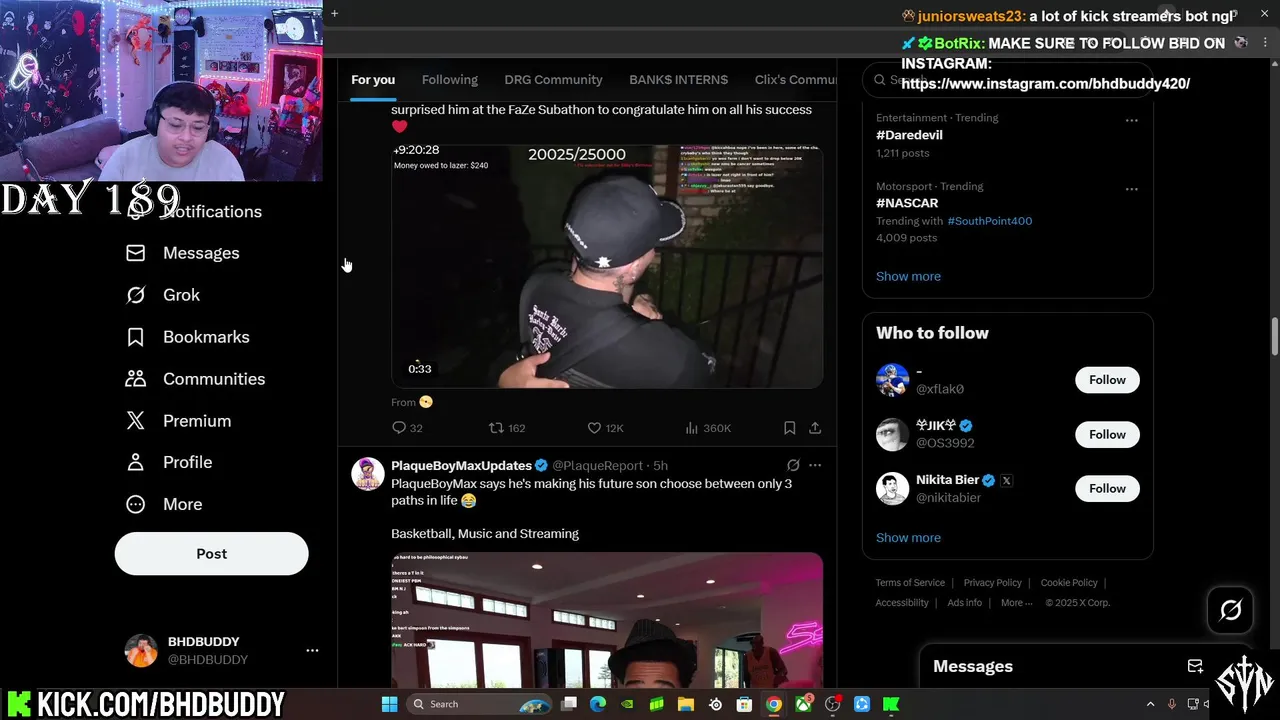Follow @xflak0

point(1107,380)
